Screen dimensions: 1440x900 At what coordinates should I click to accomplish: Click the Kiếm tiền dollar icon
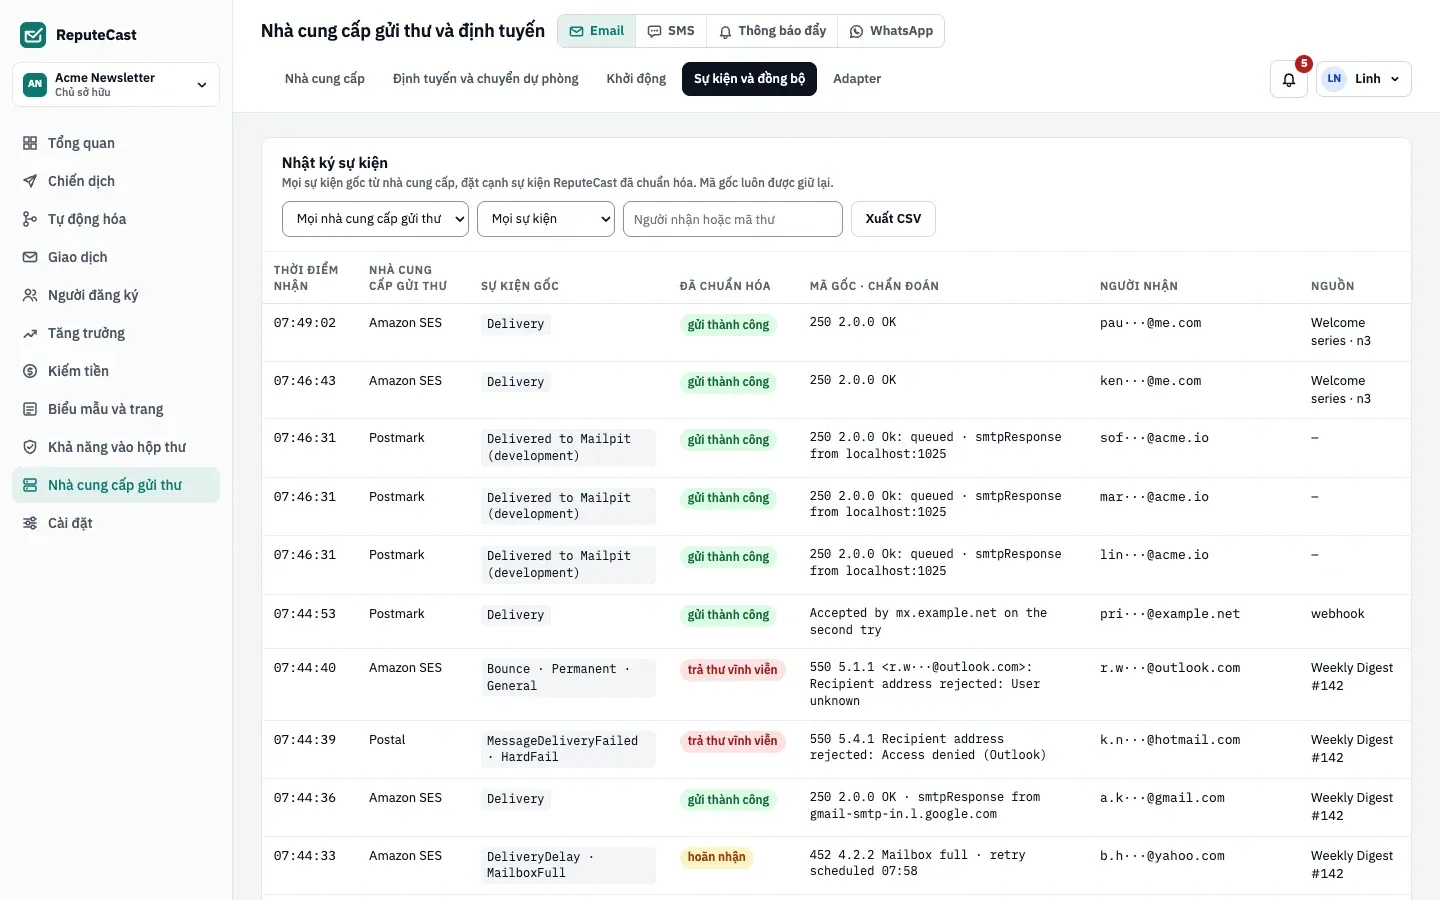[x=30, y=371]
